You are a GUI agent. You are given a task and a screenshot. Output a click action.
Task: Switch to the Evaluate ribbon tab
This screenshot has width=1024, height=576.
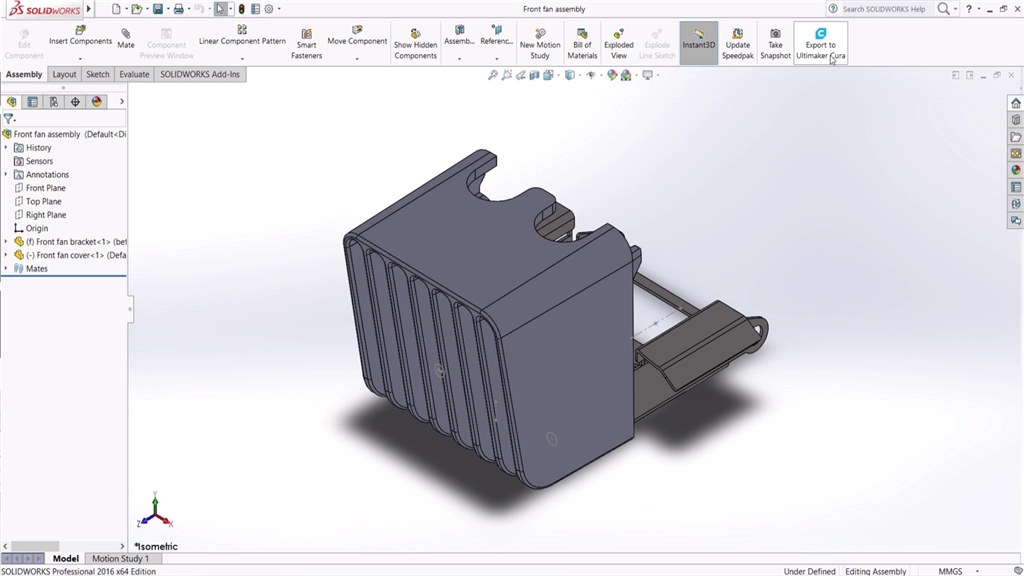pyautogui.click(x=134, y=74)
